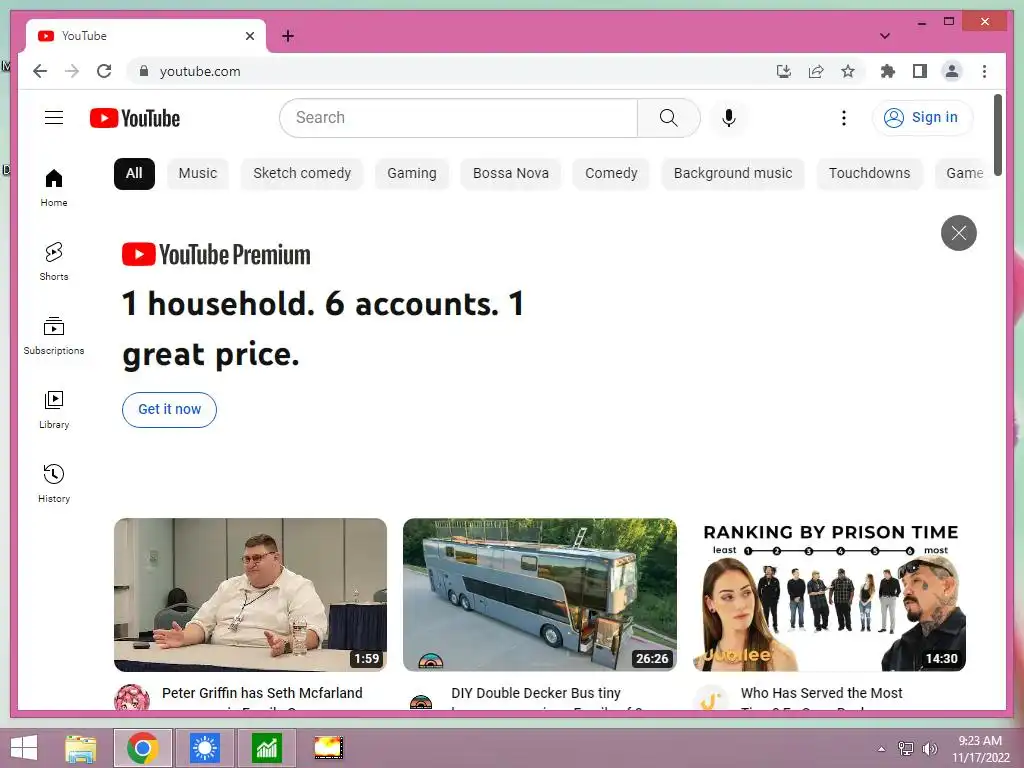Click Get it now button
The width and height of the screenshot is (1024, 768).
[x=169, y=409]
